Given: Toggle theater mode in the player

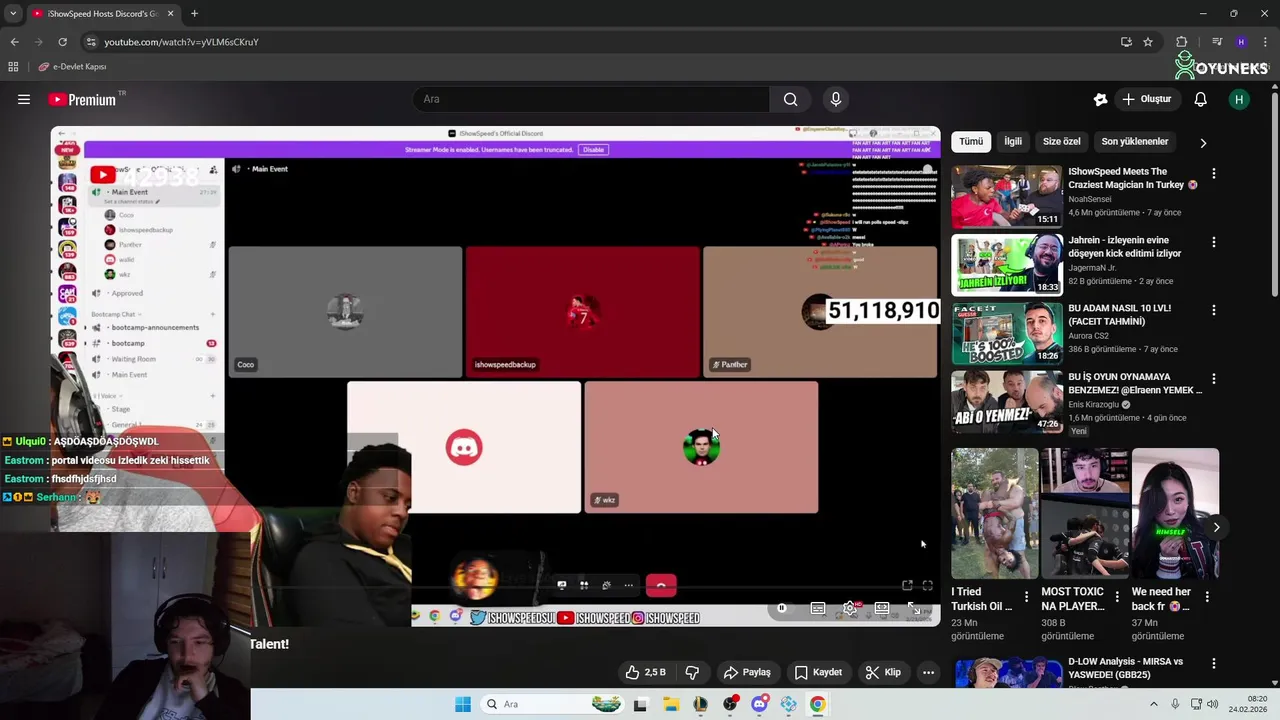Looking at the screenshot, I should click(882, 608).
